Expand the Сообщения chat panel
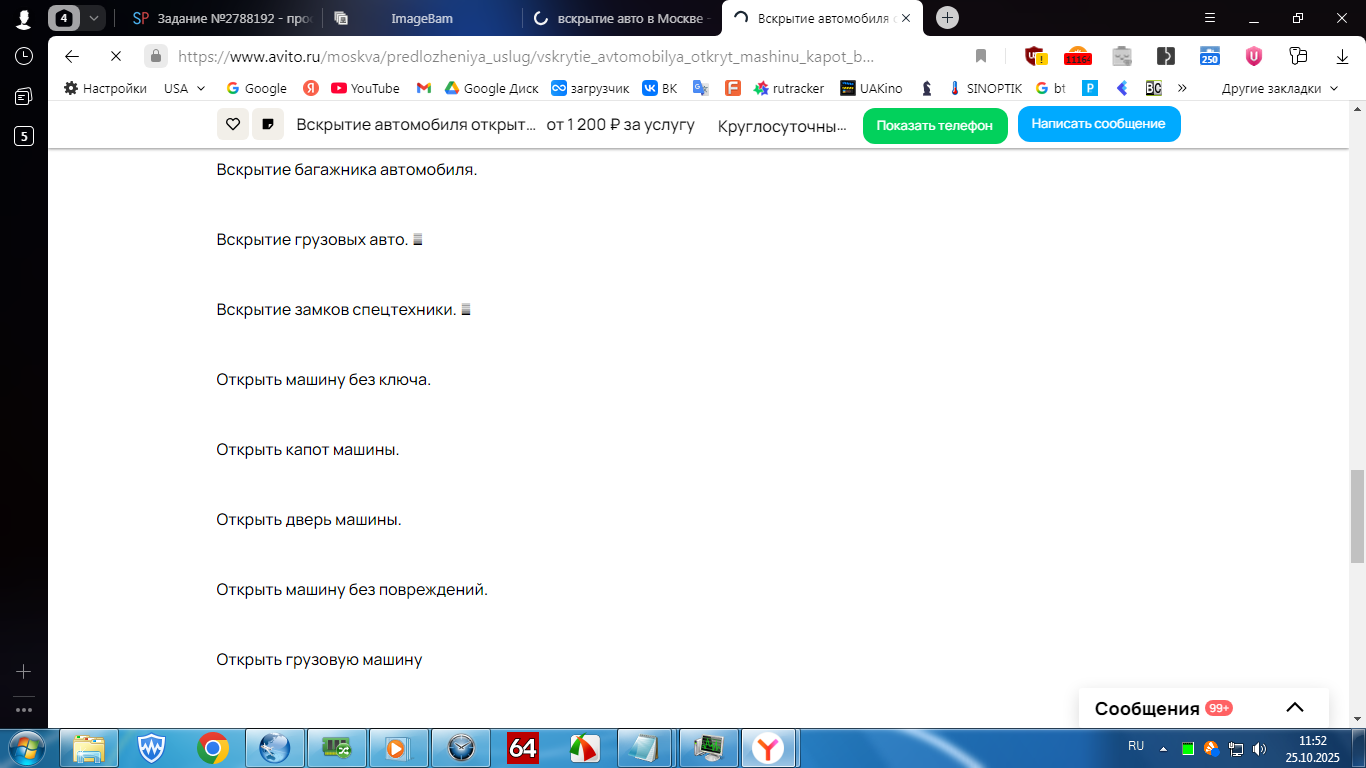This screenshot has width=1366, height=768. (1294, 708)
